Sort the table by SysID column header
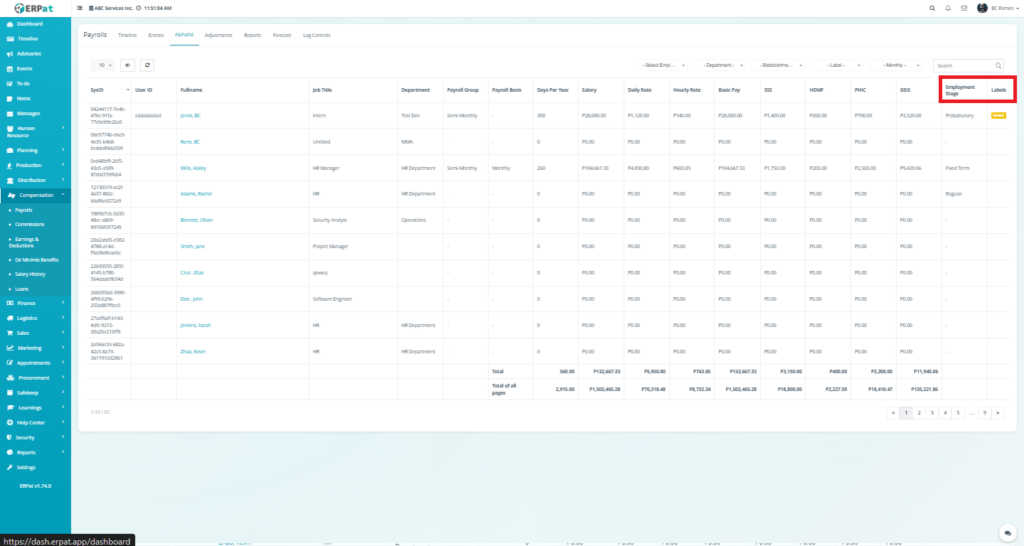Viewport: 1024px width, 546px height. tap(98, 90)
